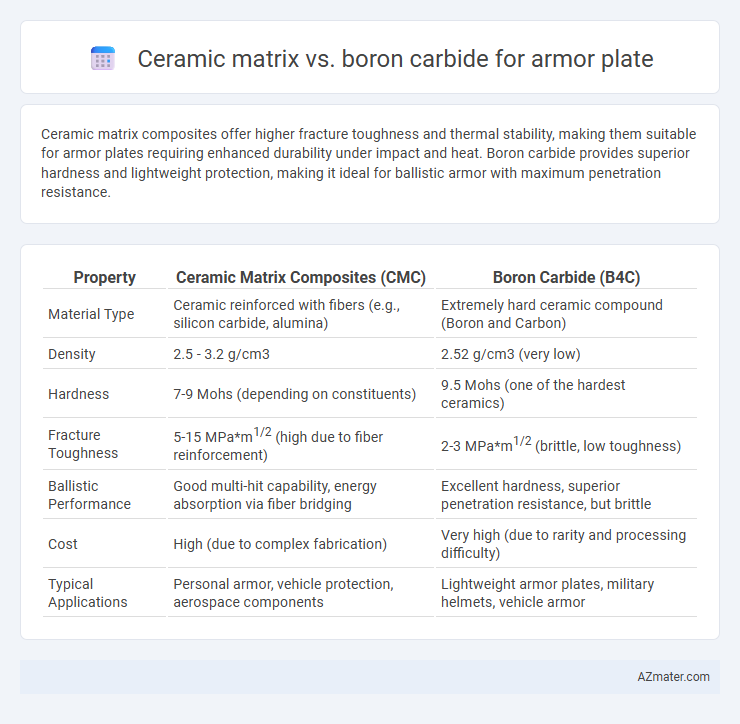The width and height of the screenshot is (740, 724).
Task: Select the summary paragraph about ceramic matrix composites
Action: coord(369,163)
